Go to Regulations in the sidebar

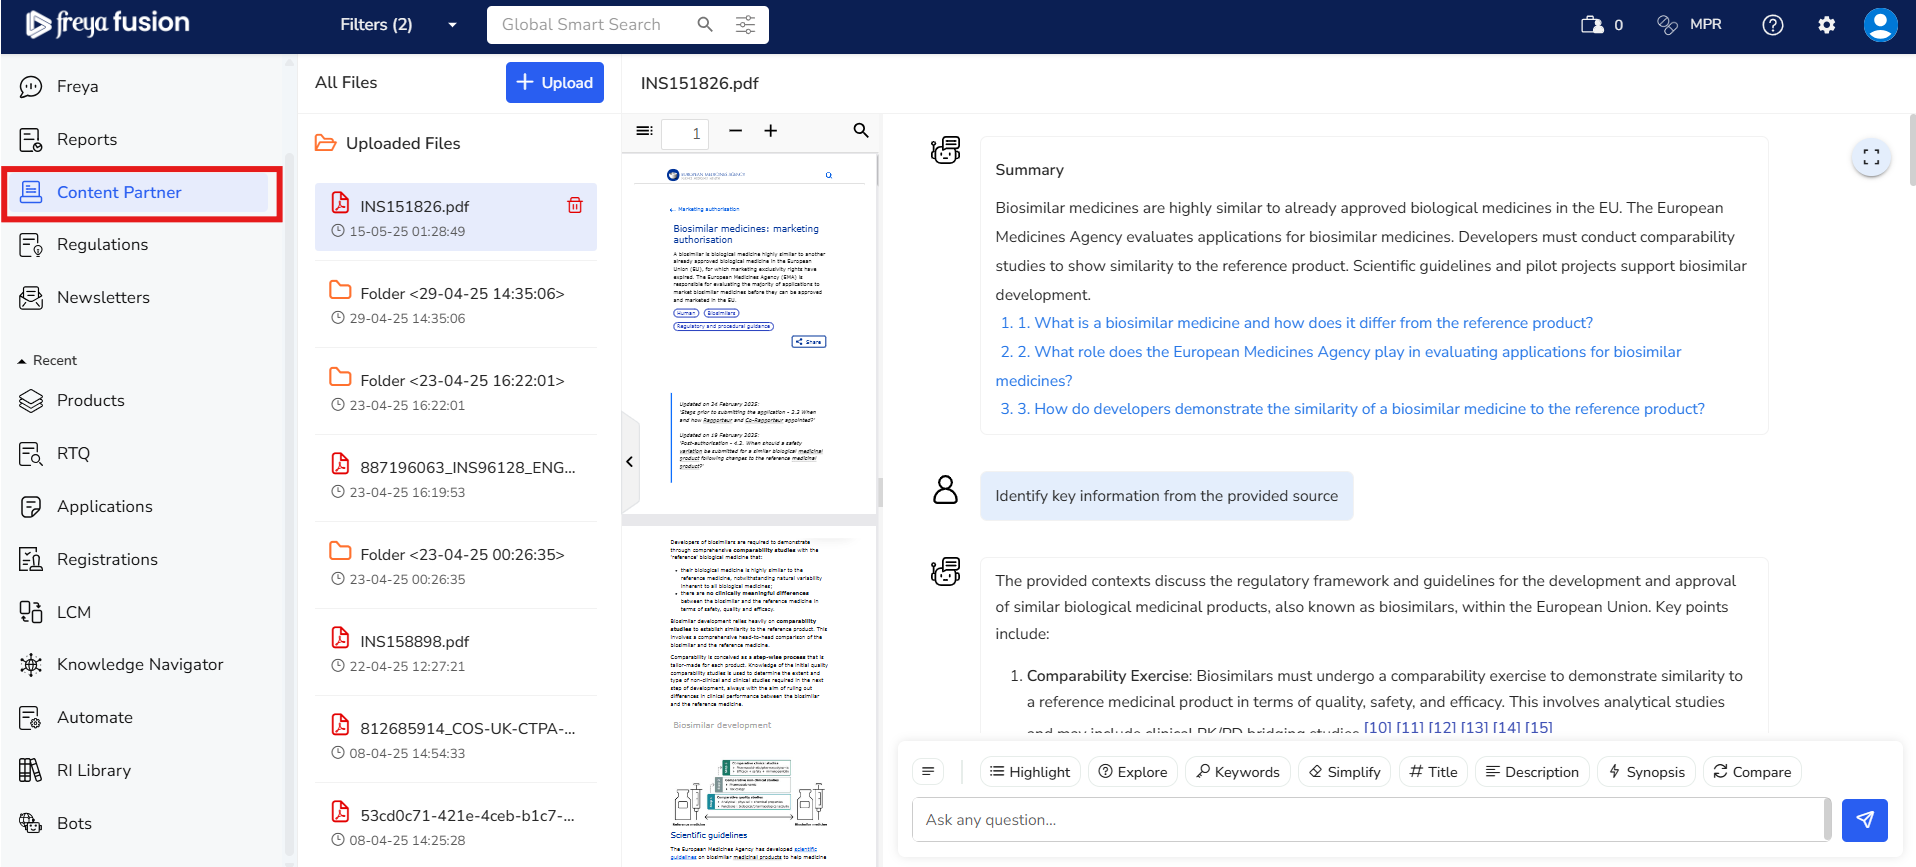(102, 245)
